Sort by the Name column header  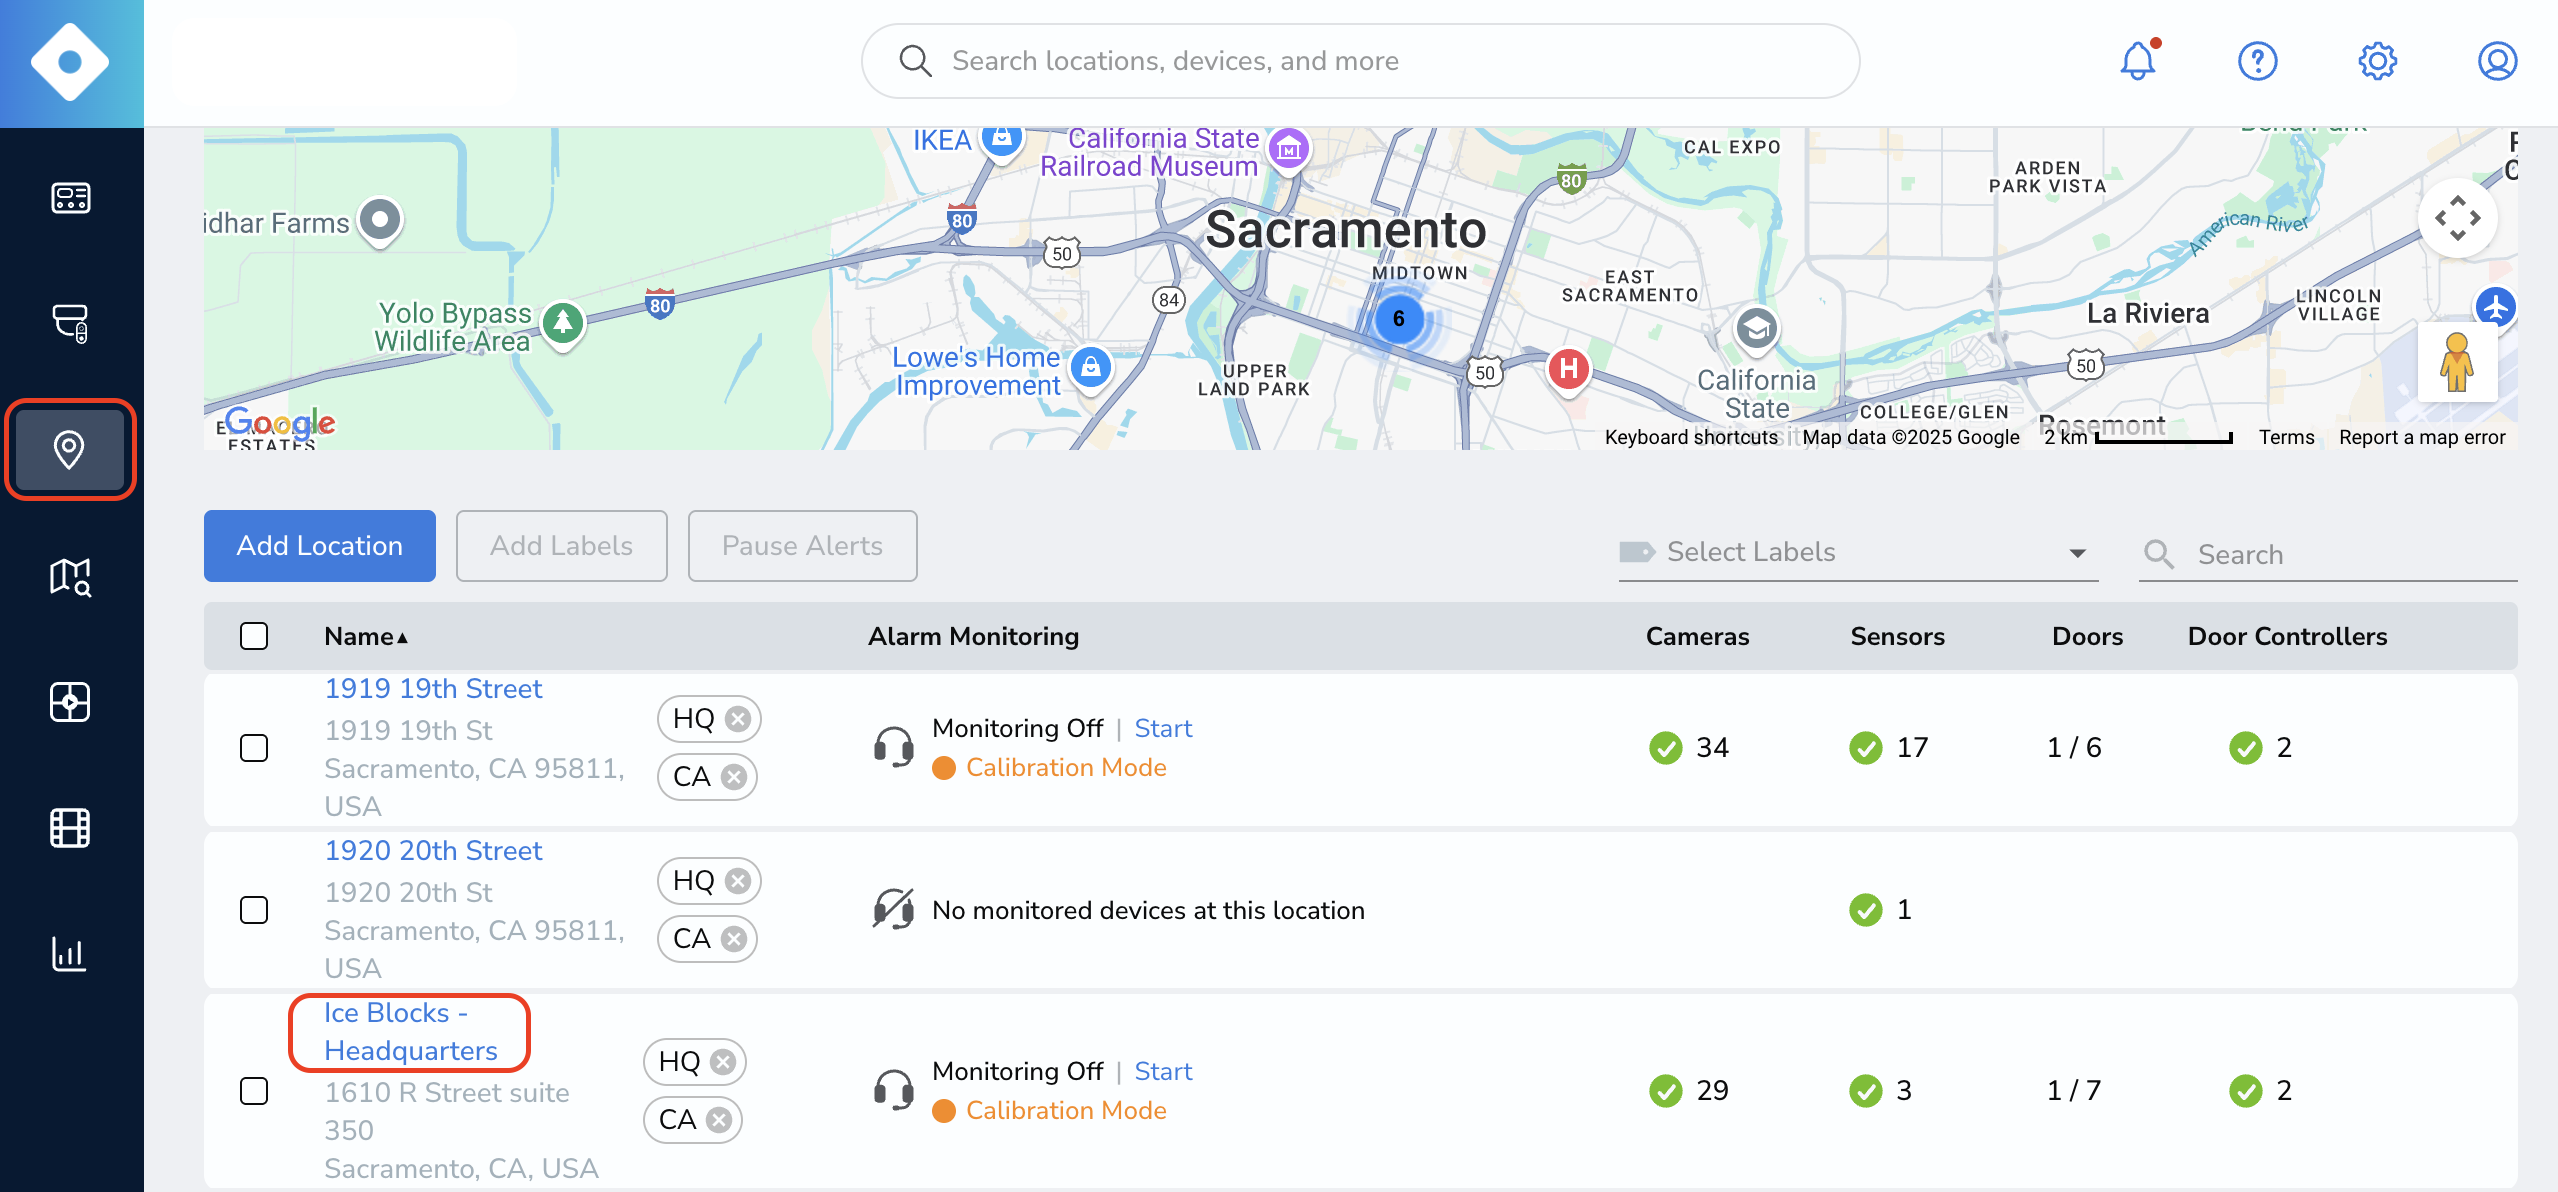366,636
